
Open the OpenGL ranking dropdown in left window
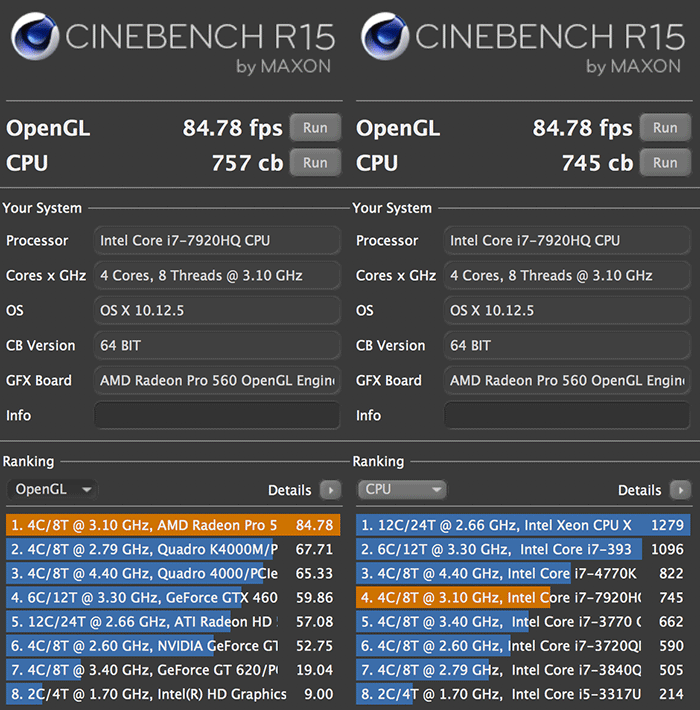(52, 489)
